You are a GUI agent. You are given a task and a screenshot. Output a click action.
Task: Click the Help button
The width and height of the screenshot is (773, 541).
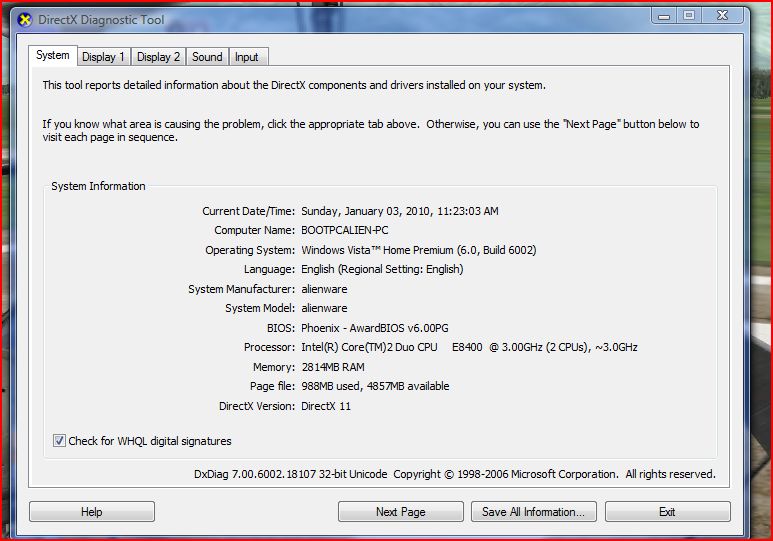pyautogui.click(x=92, y=511)
